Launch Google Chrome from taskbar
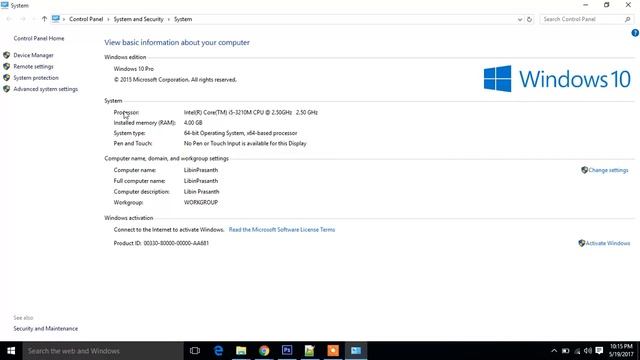 tap(264, 351)
